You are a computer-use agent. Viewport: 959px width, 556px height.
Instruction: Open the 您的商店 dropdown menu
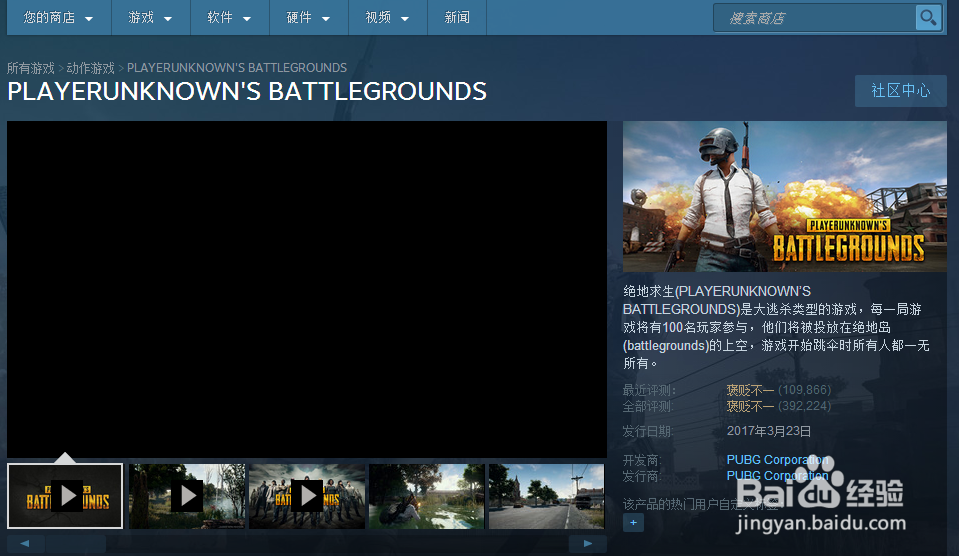[x=59, y=18]
